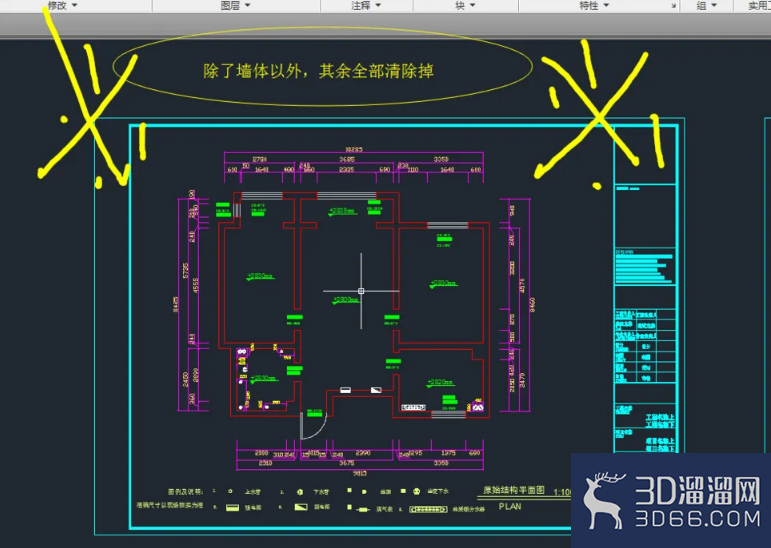Select the 强电箱 symbol in the legend

click(x=232, y=508)
